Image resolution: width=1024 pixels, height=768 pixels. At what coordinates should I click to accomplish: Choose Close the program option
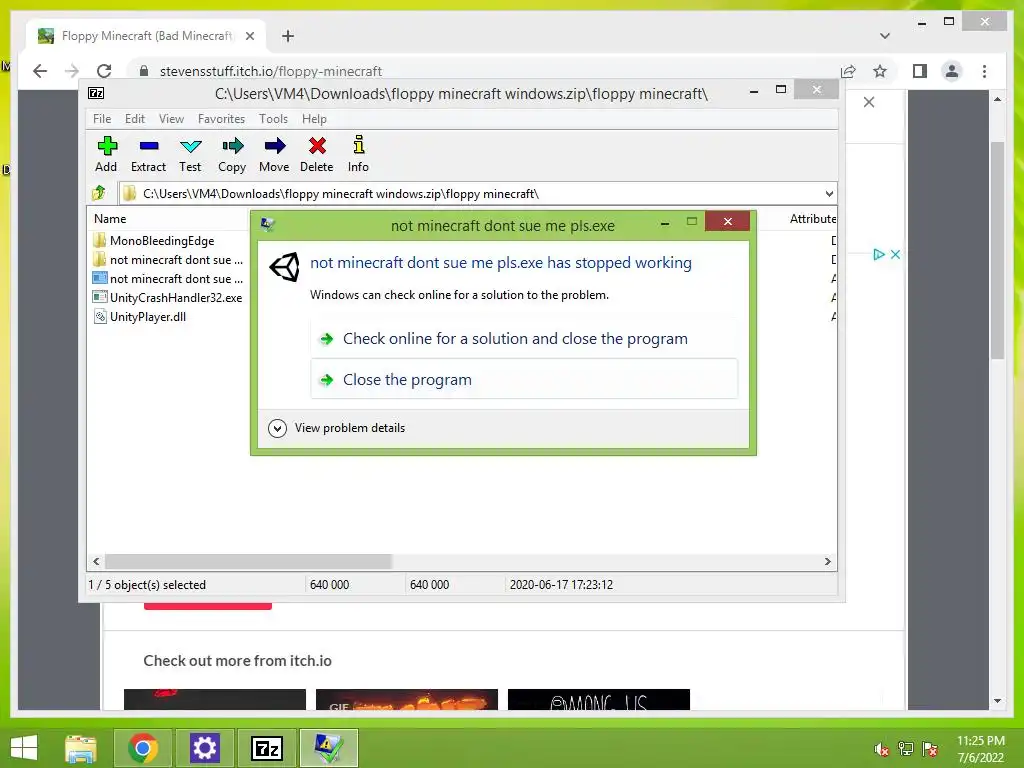pyautogui.click(x=524, y=379)
